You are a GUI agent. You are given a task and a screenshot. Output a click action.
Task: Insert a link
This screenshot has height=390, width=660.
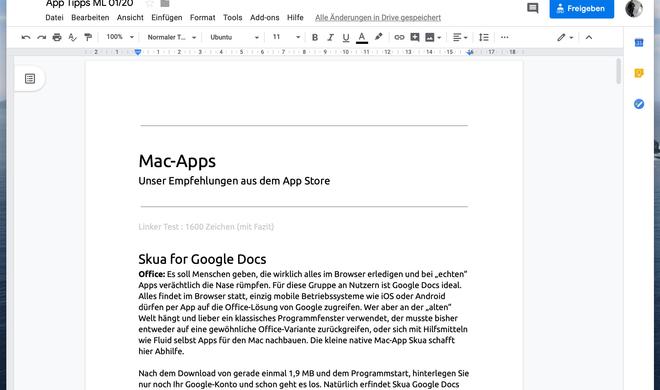pyautogui.click(x=399, y=37)
